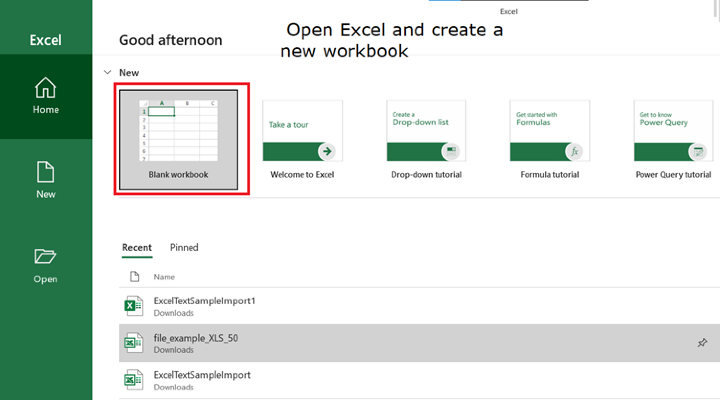
Task: Switch to the Recent tab
Action: pyautogui.click(x=137, y=248)
